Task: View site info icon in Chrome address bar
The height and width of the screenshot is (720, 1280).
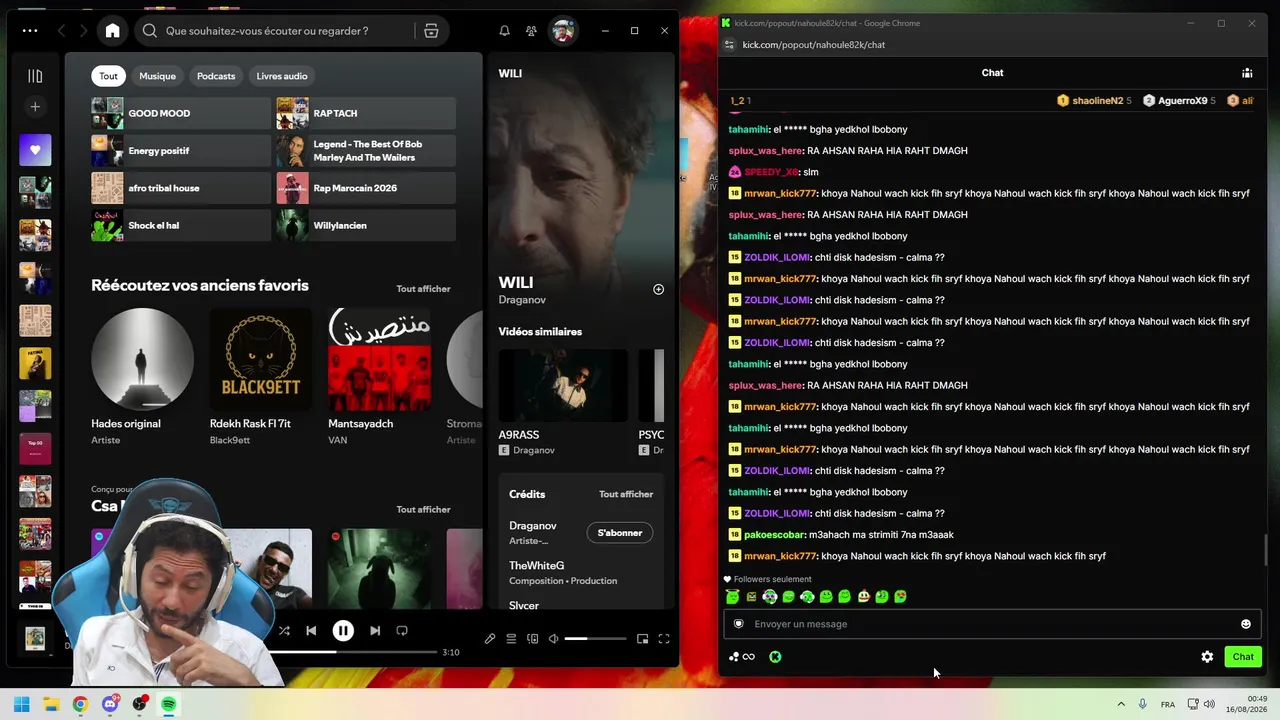Action: click(729, 45)
